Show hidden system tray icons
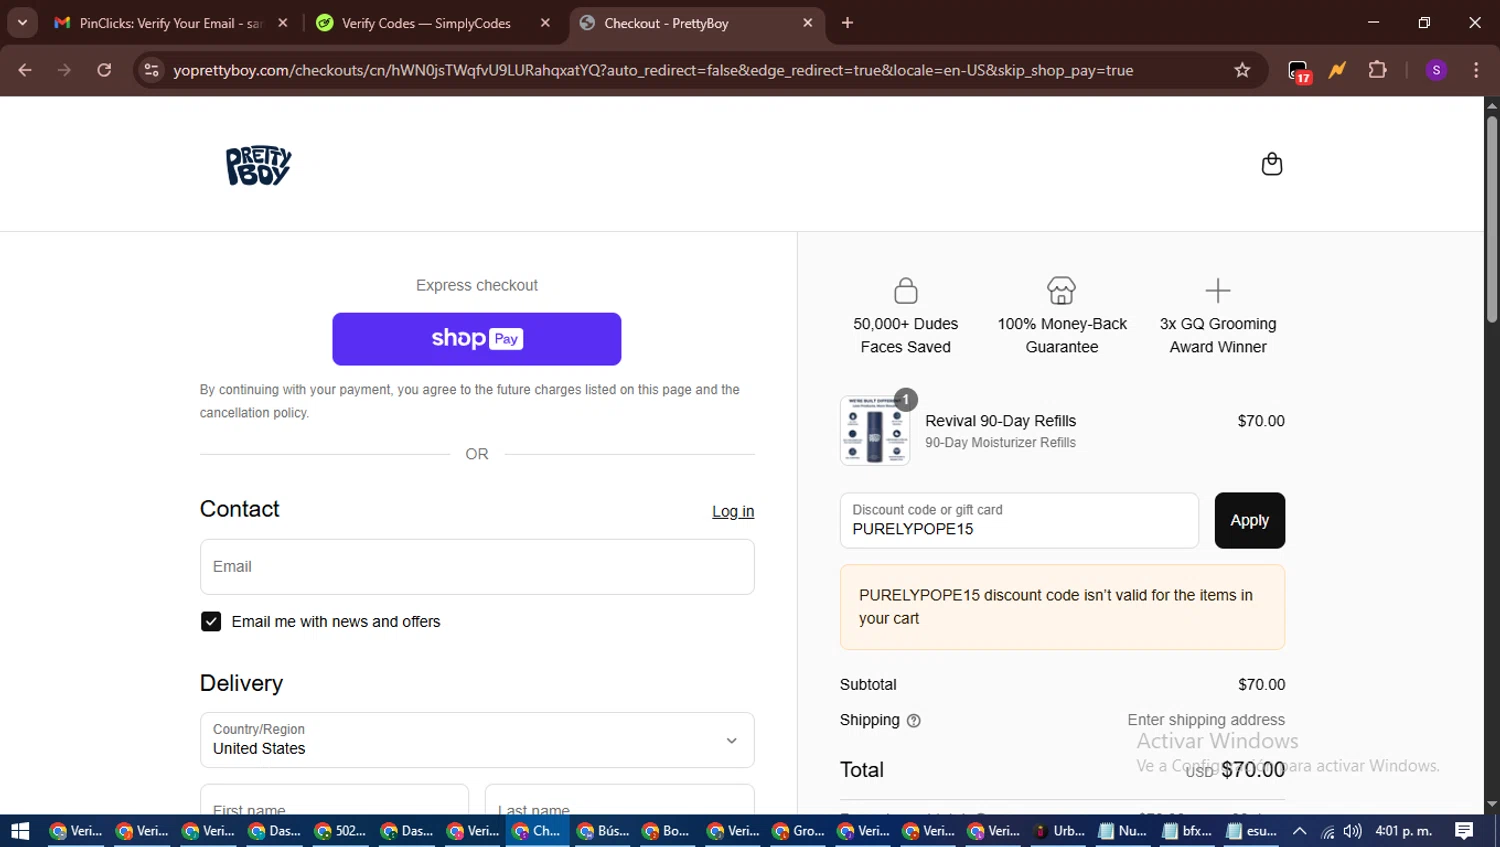The width and height of the screenshot is (1500, 847). click(1299, 831)
